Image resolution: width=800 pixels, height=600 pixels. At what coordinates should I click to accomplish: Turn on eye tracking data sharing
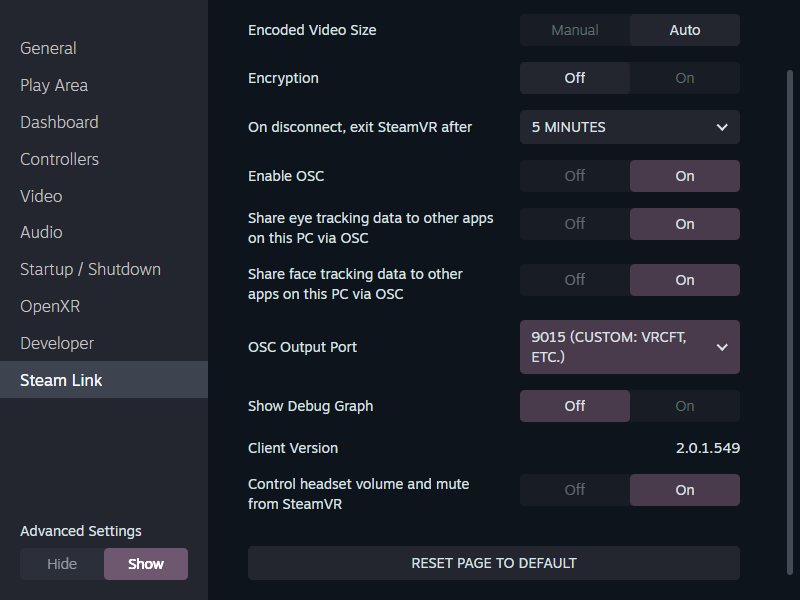[x=685, y=224]
